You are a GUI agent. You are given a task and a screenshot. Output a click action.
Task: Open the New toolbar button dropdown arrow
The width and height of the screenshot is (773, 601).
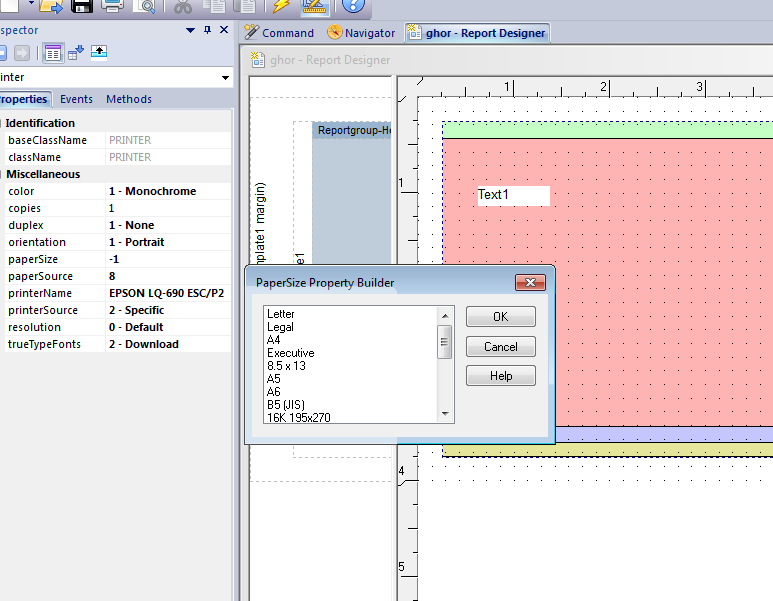[x=32, y=6]
